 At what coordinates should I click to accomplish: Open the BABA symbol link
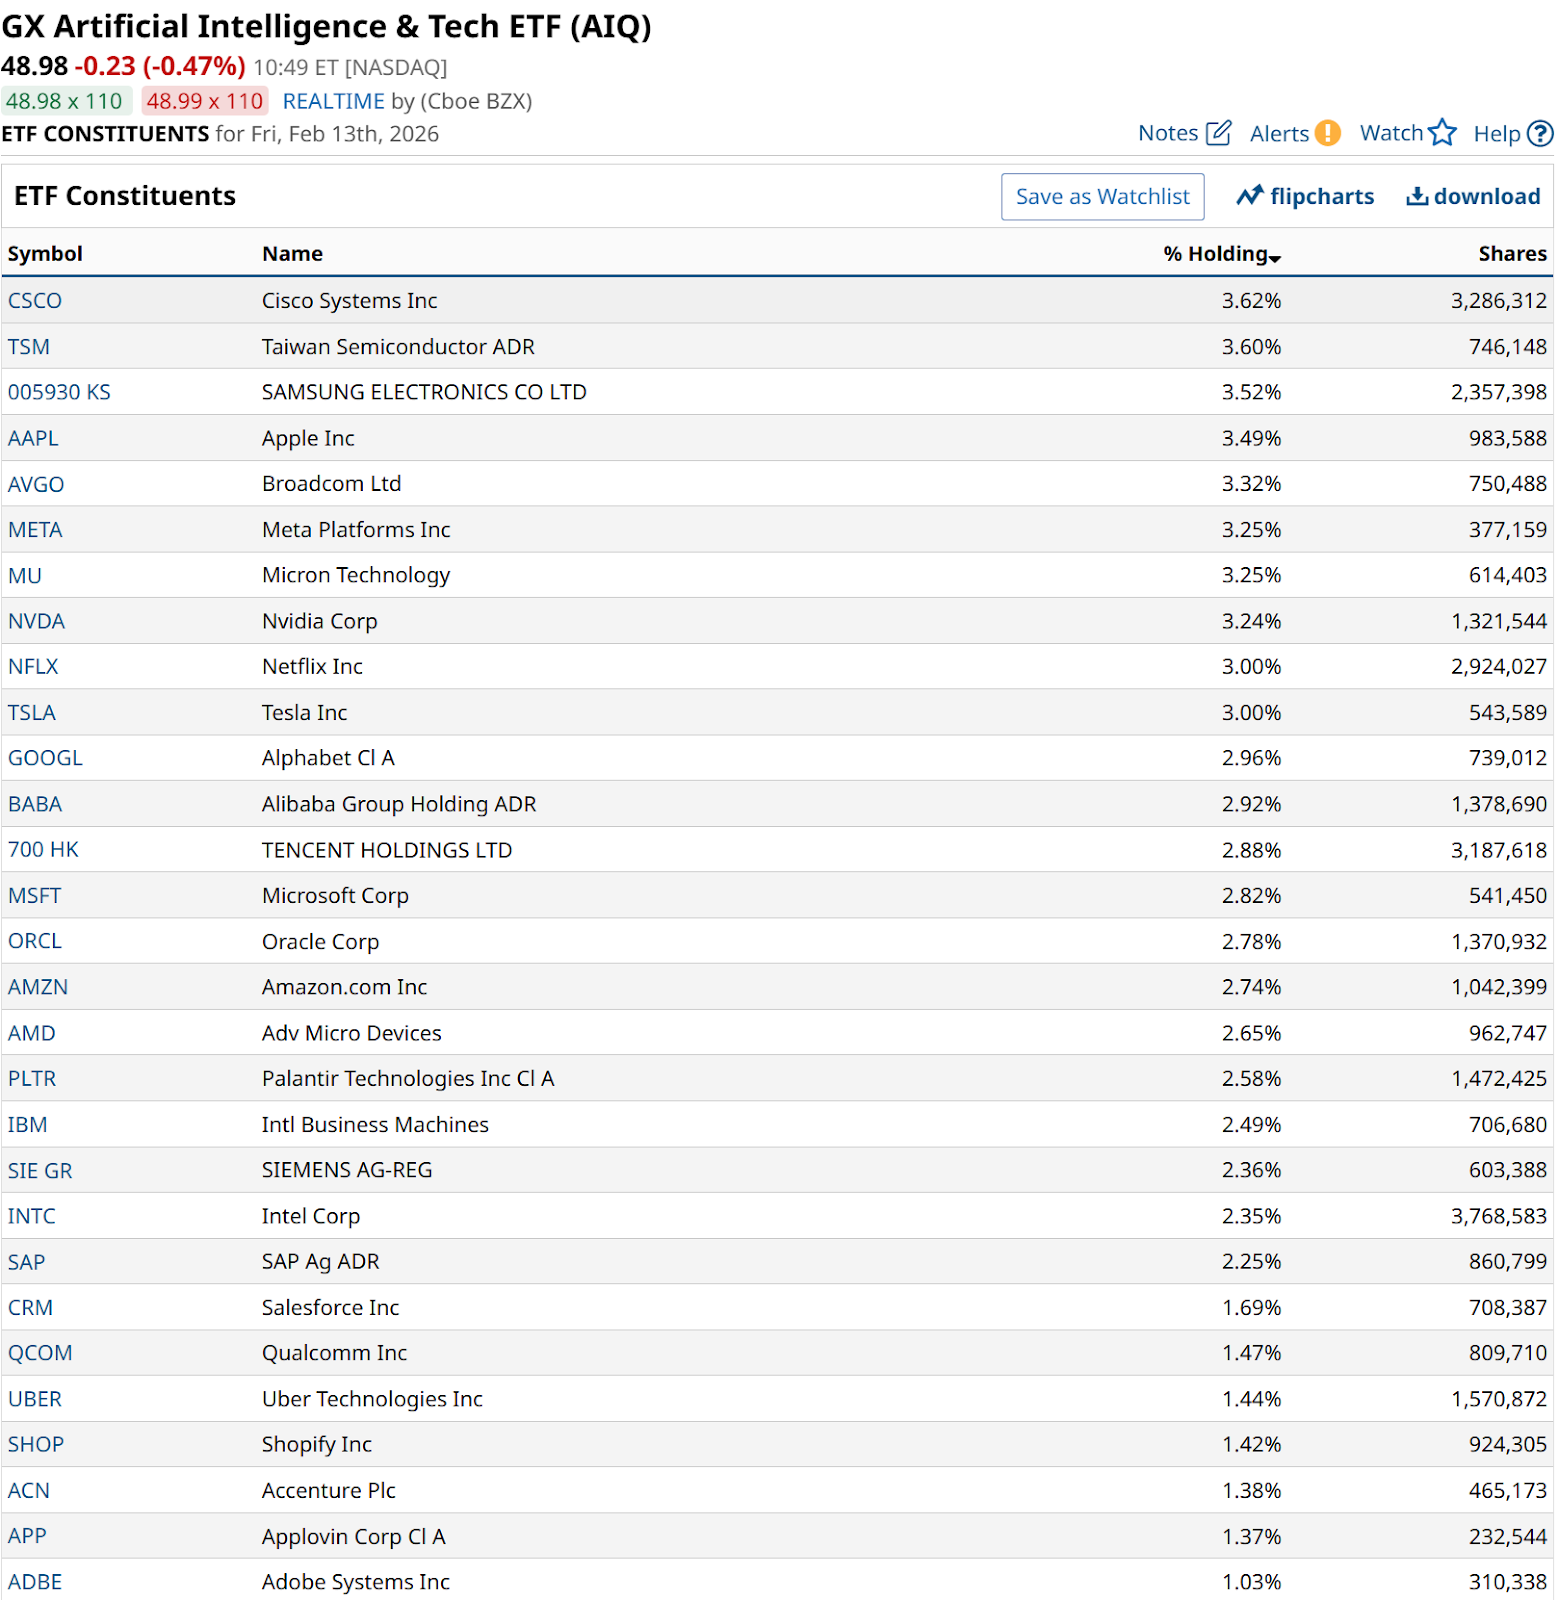(35, 804)
